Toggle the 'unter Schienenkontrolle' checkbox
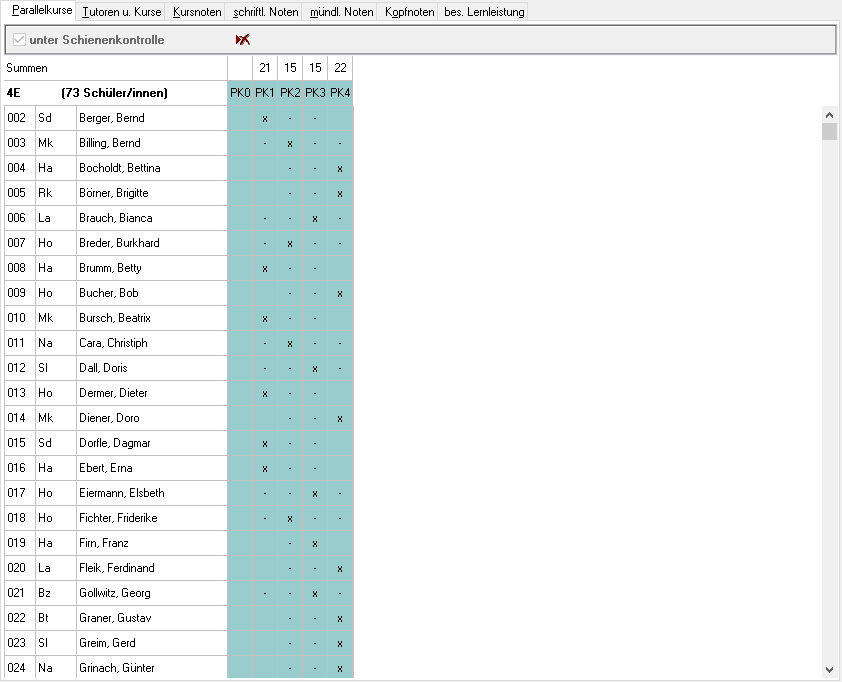This screenshot has width=842, height=682. tap(19, 40)
